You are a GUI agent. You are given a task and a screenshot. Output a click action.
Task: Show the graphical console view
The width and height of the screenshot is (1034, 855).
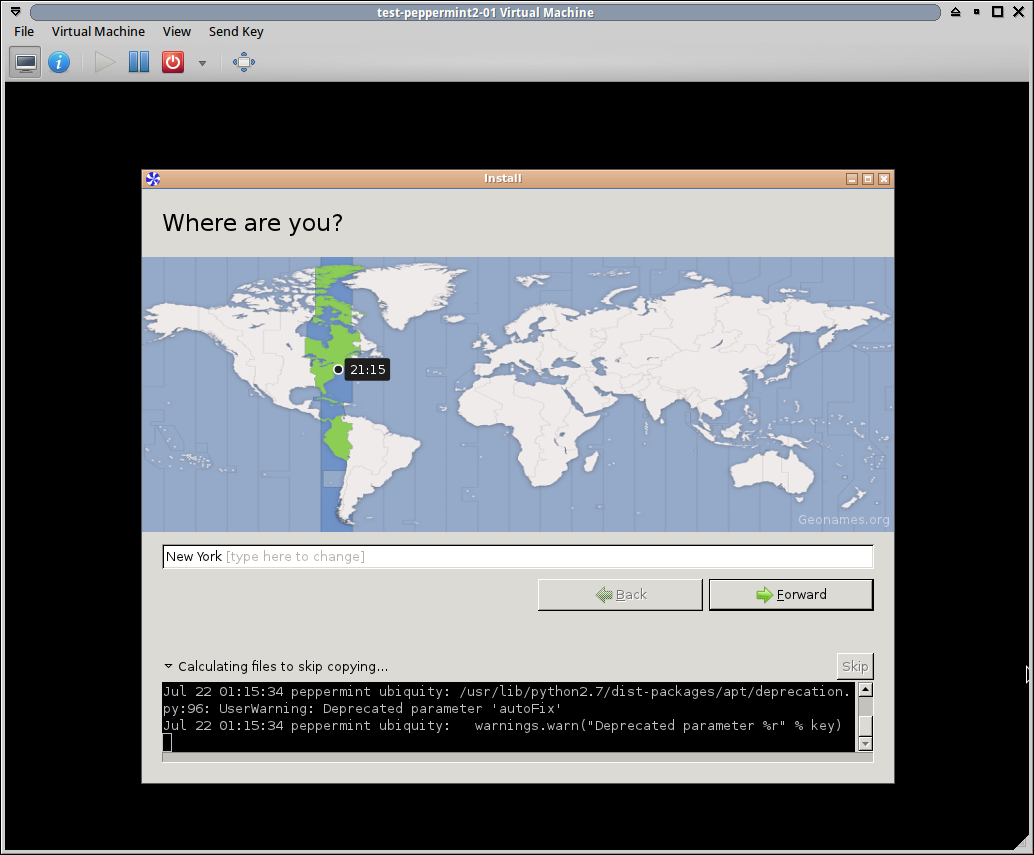click(x=26, y=63)
